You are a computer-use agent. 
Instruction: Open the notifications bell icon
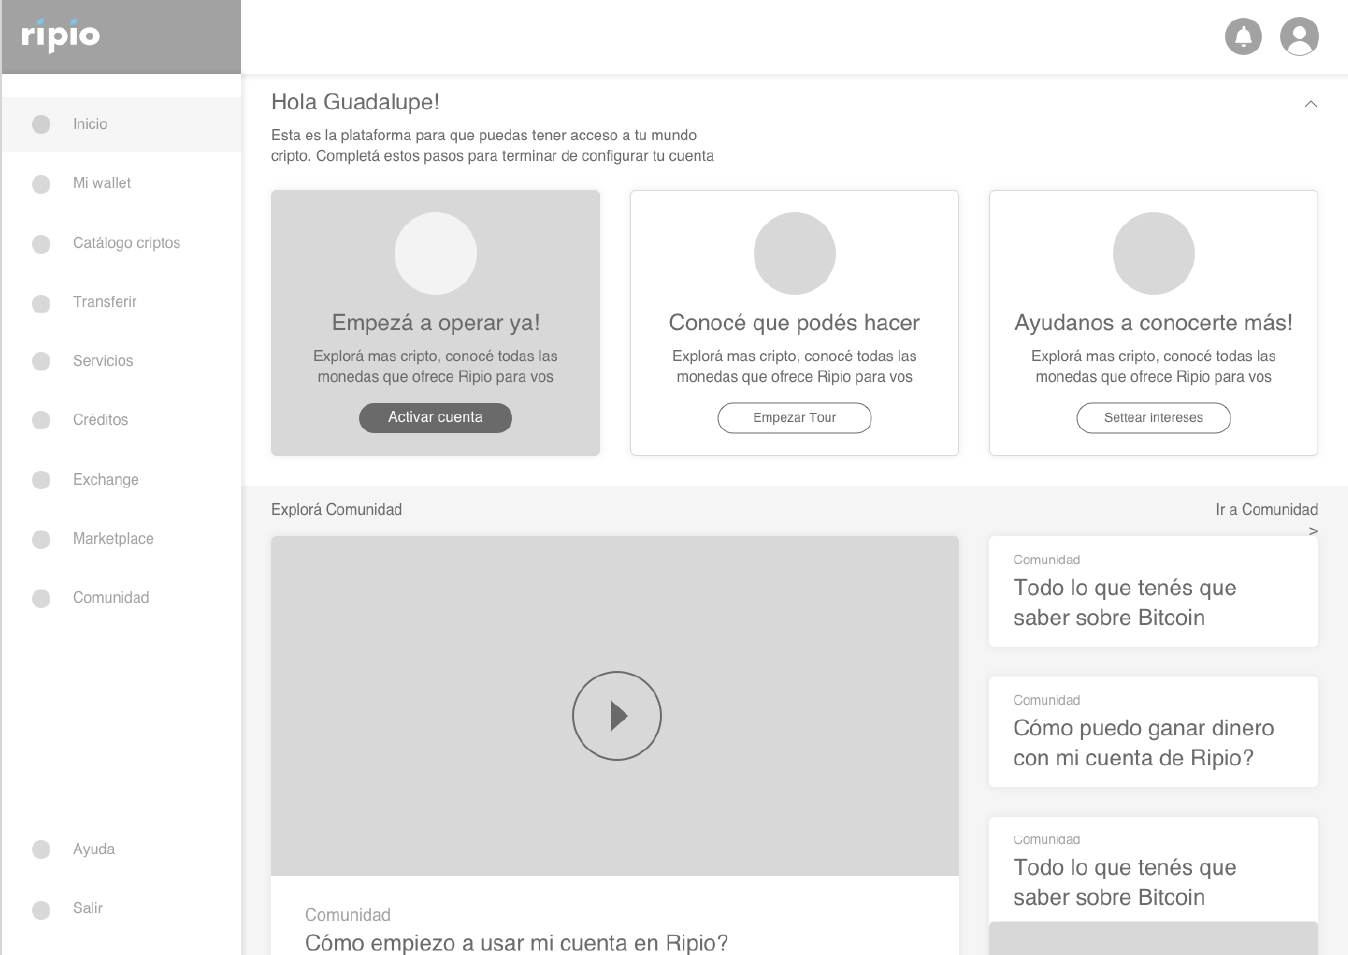pos(1243,37)
